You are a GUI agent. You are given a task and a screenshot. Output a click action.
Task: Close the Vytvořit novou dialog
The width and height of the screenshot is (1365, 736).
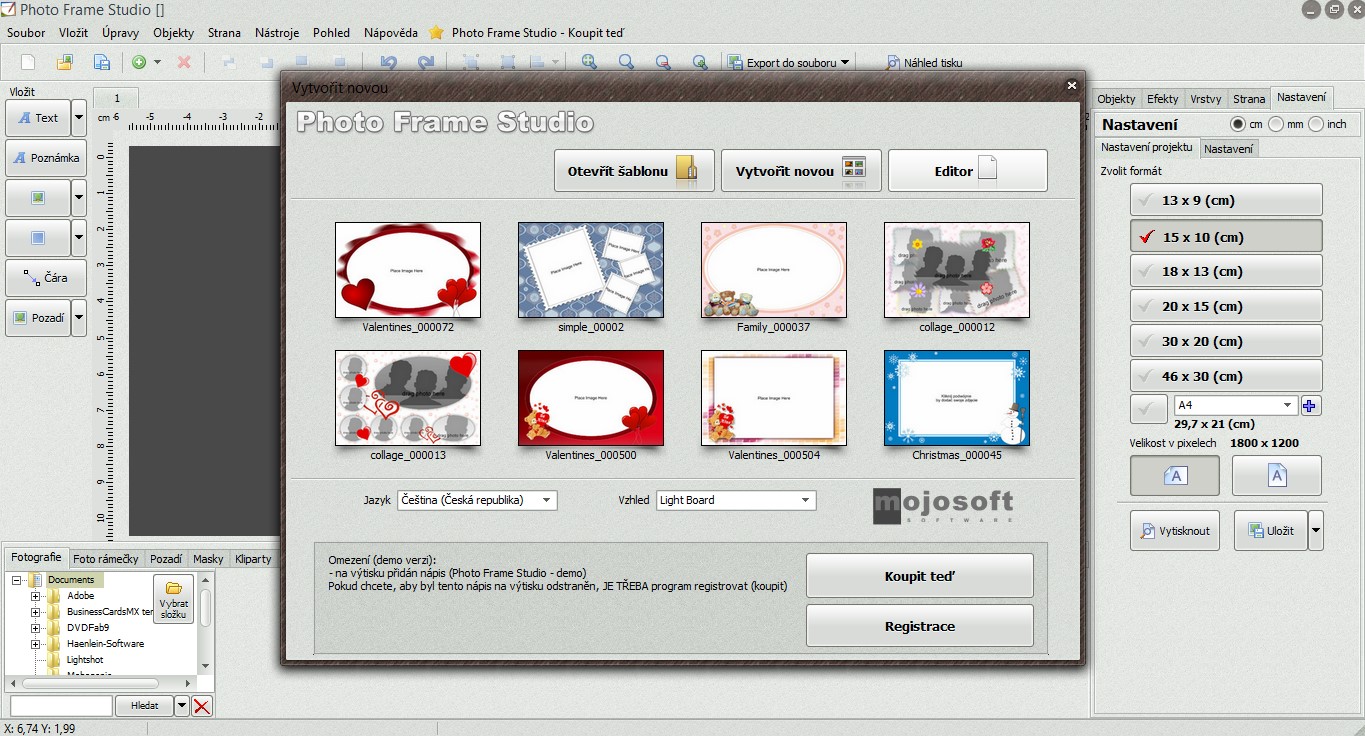(1072, 86)
